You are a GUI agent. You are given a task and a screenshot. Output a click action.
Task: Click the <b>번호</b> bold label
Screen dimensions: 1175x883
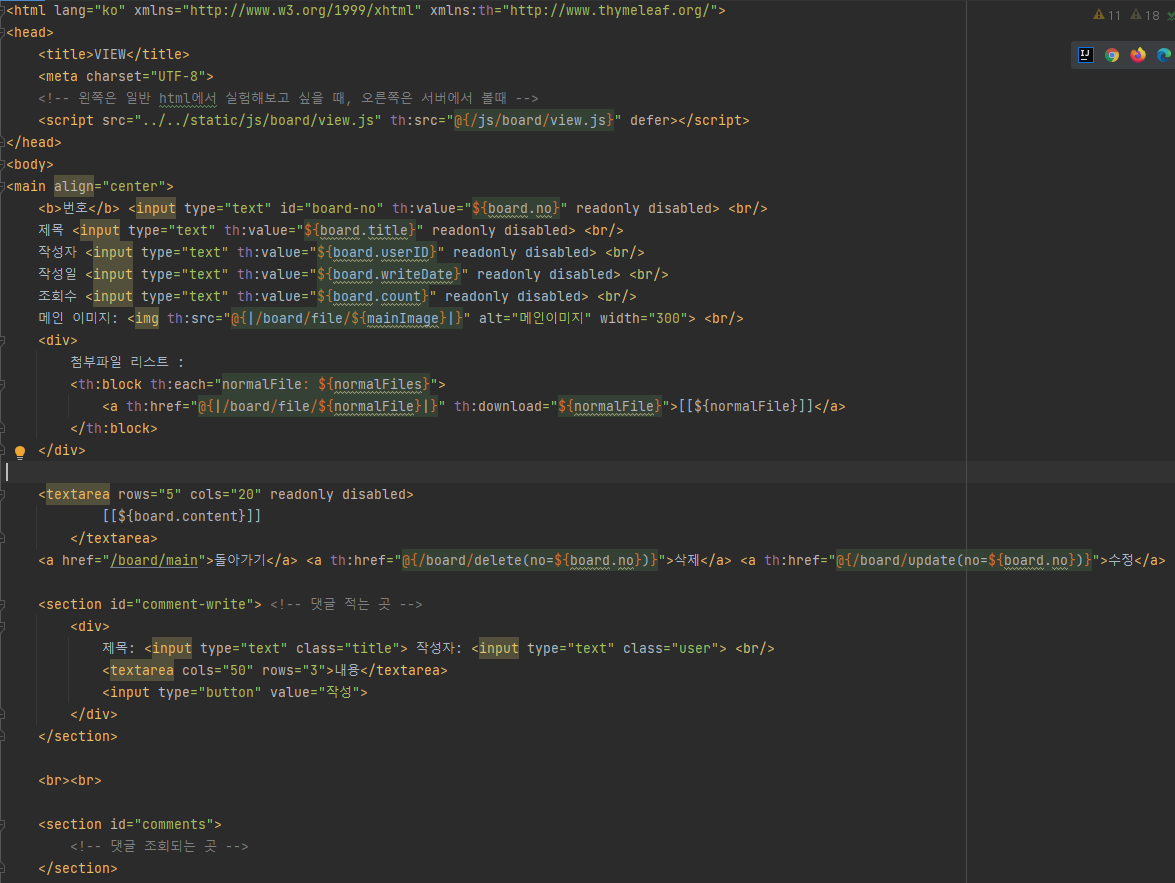pos(79,208)
